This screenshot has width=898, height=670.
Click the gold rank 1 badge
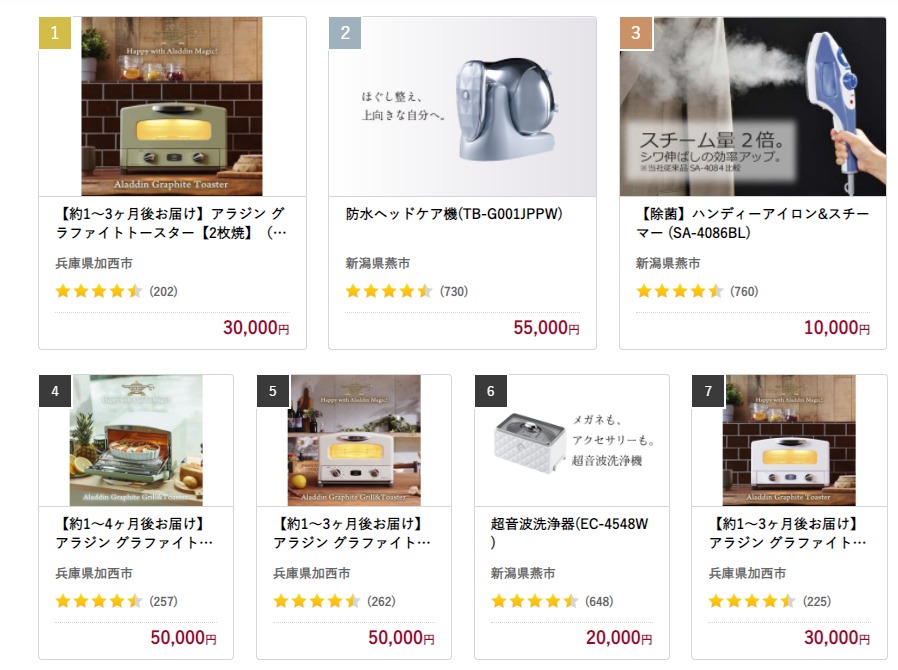(55, 33)
